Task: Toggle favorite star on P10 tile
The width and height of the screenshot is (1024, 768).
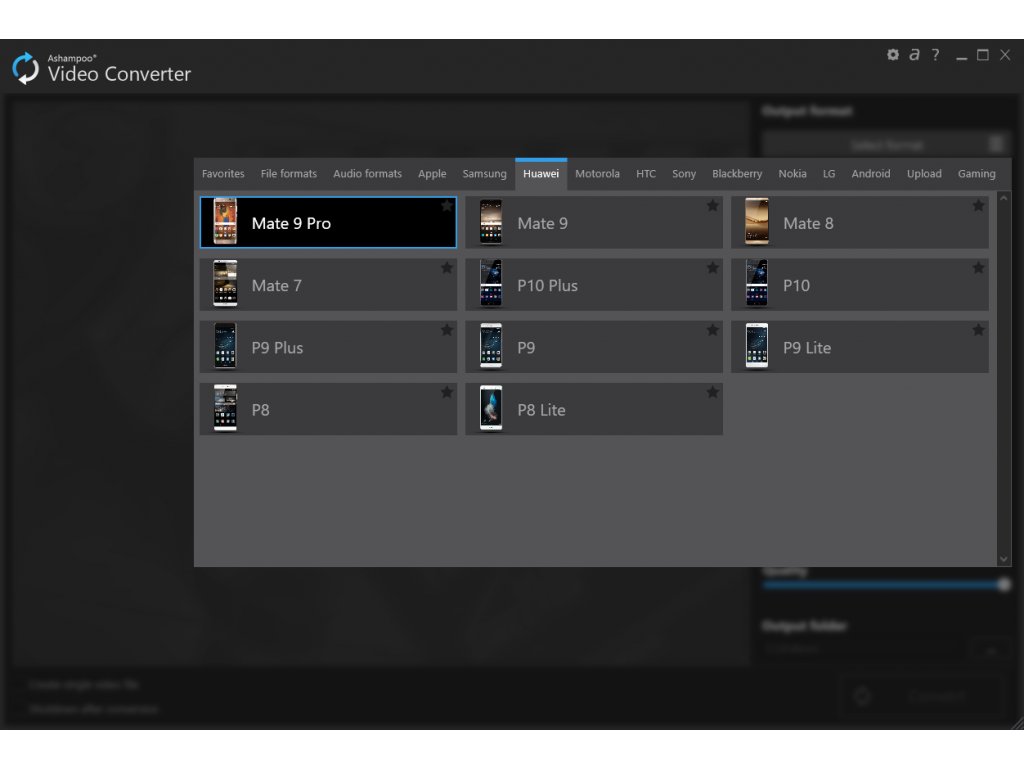Action: pos(978,268)
